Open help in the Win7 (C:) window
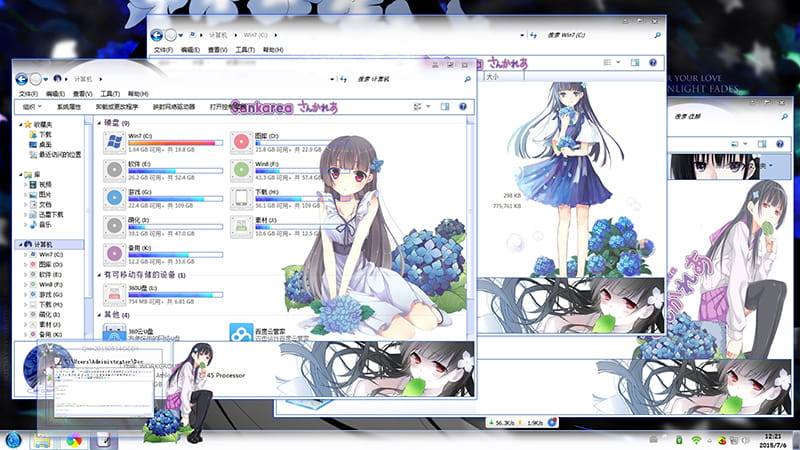 point(653,62)
